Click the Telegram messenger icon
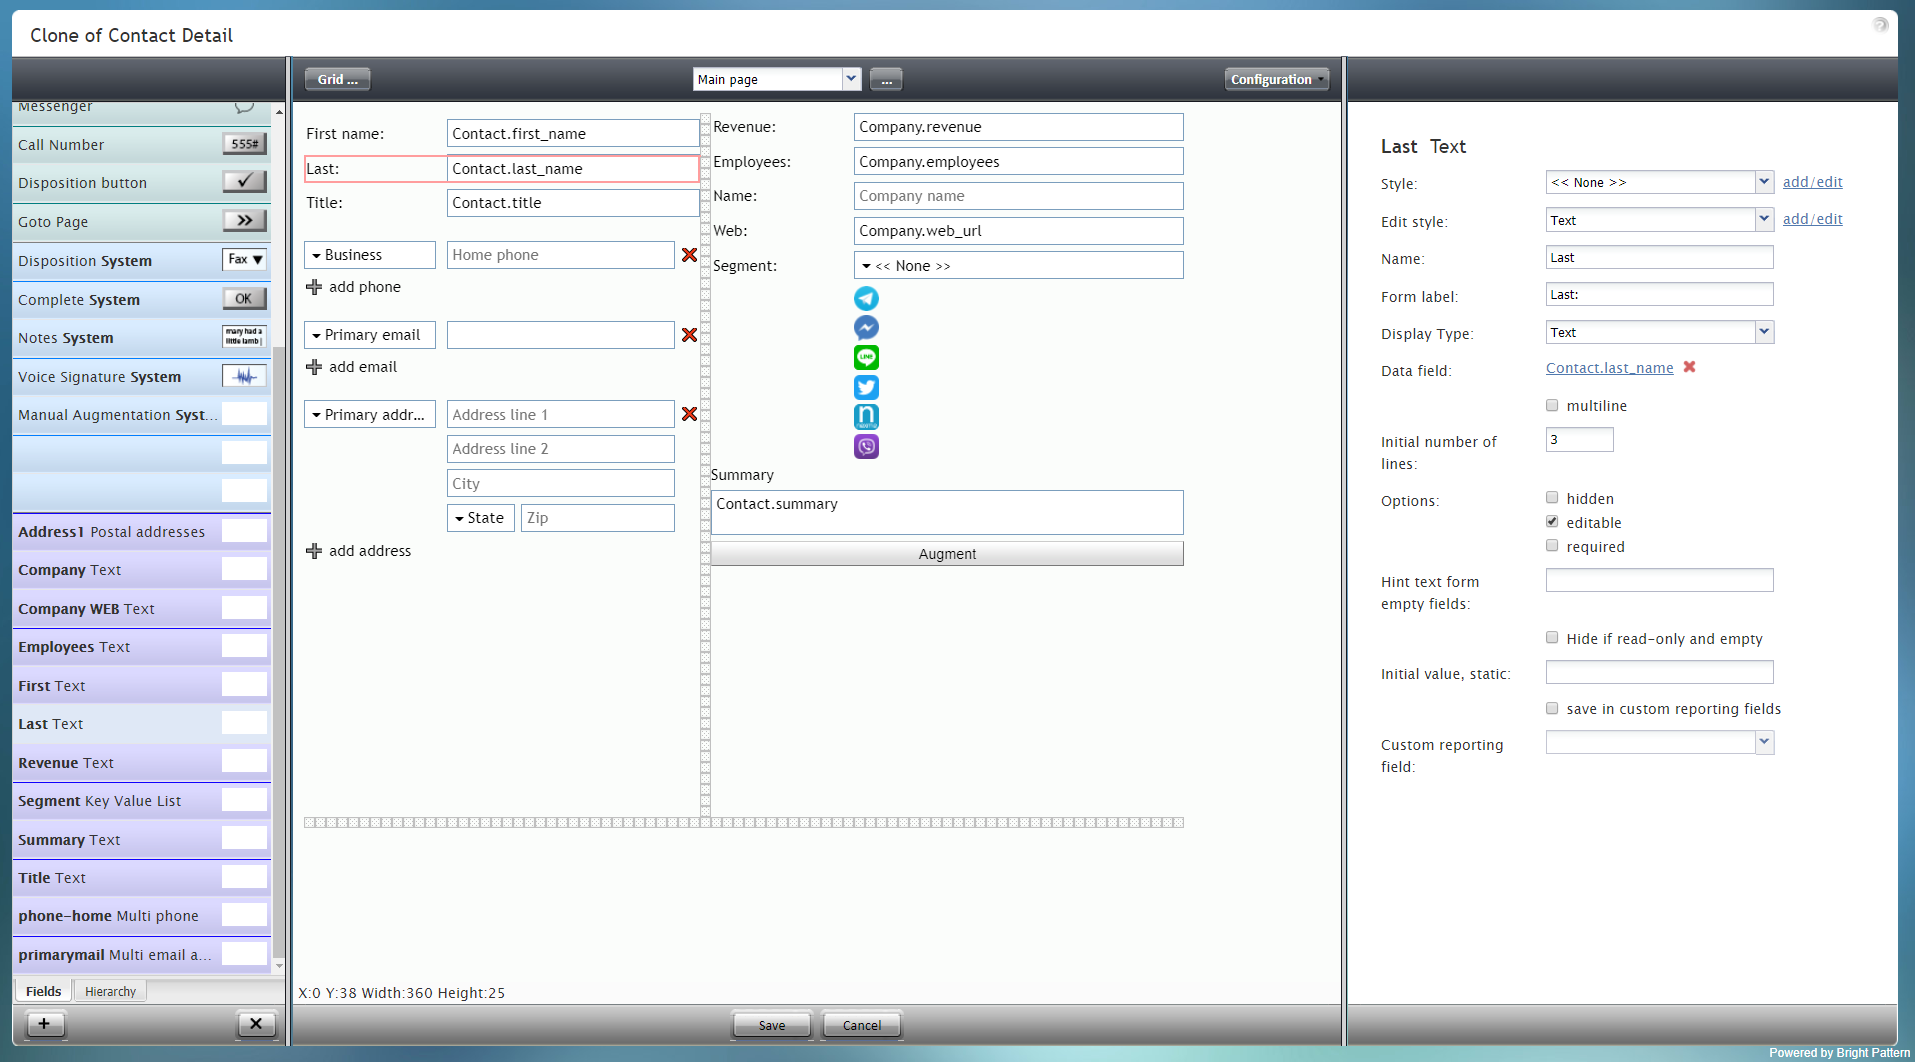This screenshot has height=1062, width=1915. coord(866,298)
